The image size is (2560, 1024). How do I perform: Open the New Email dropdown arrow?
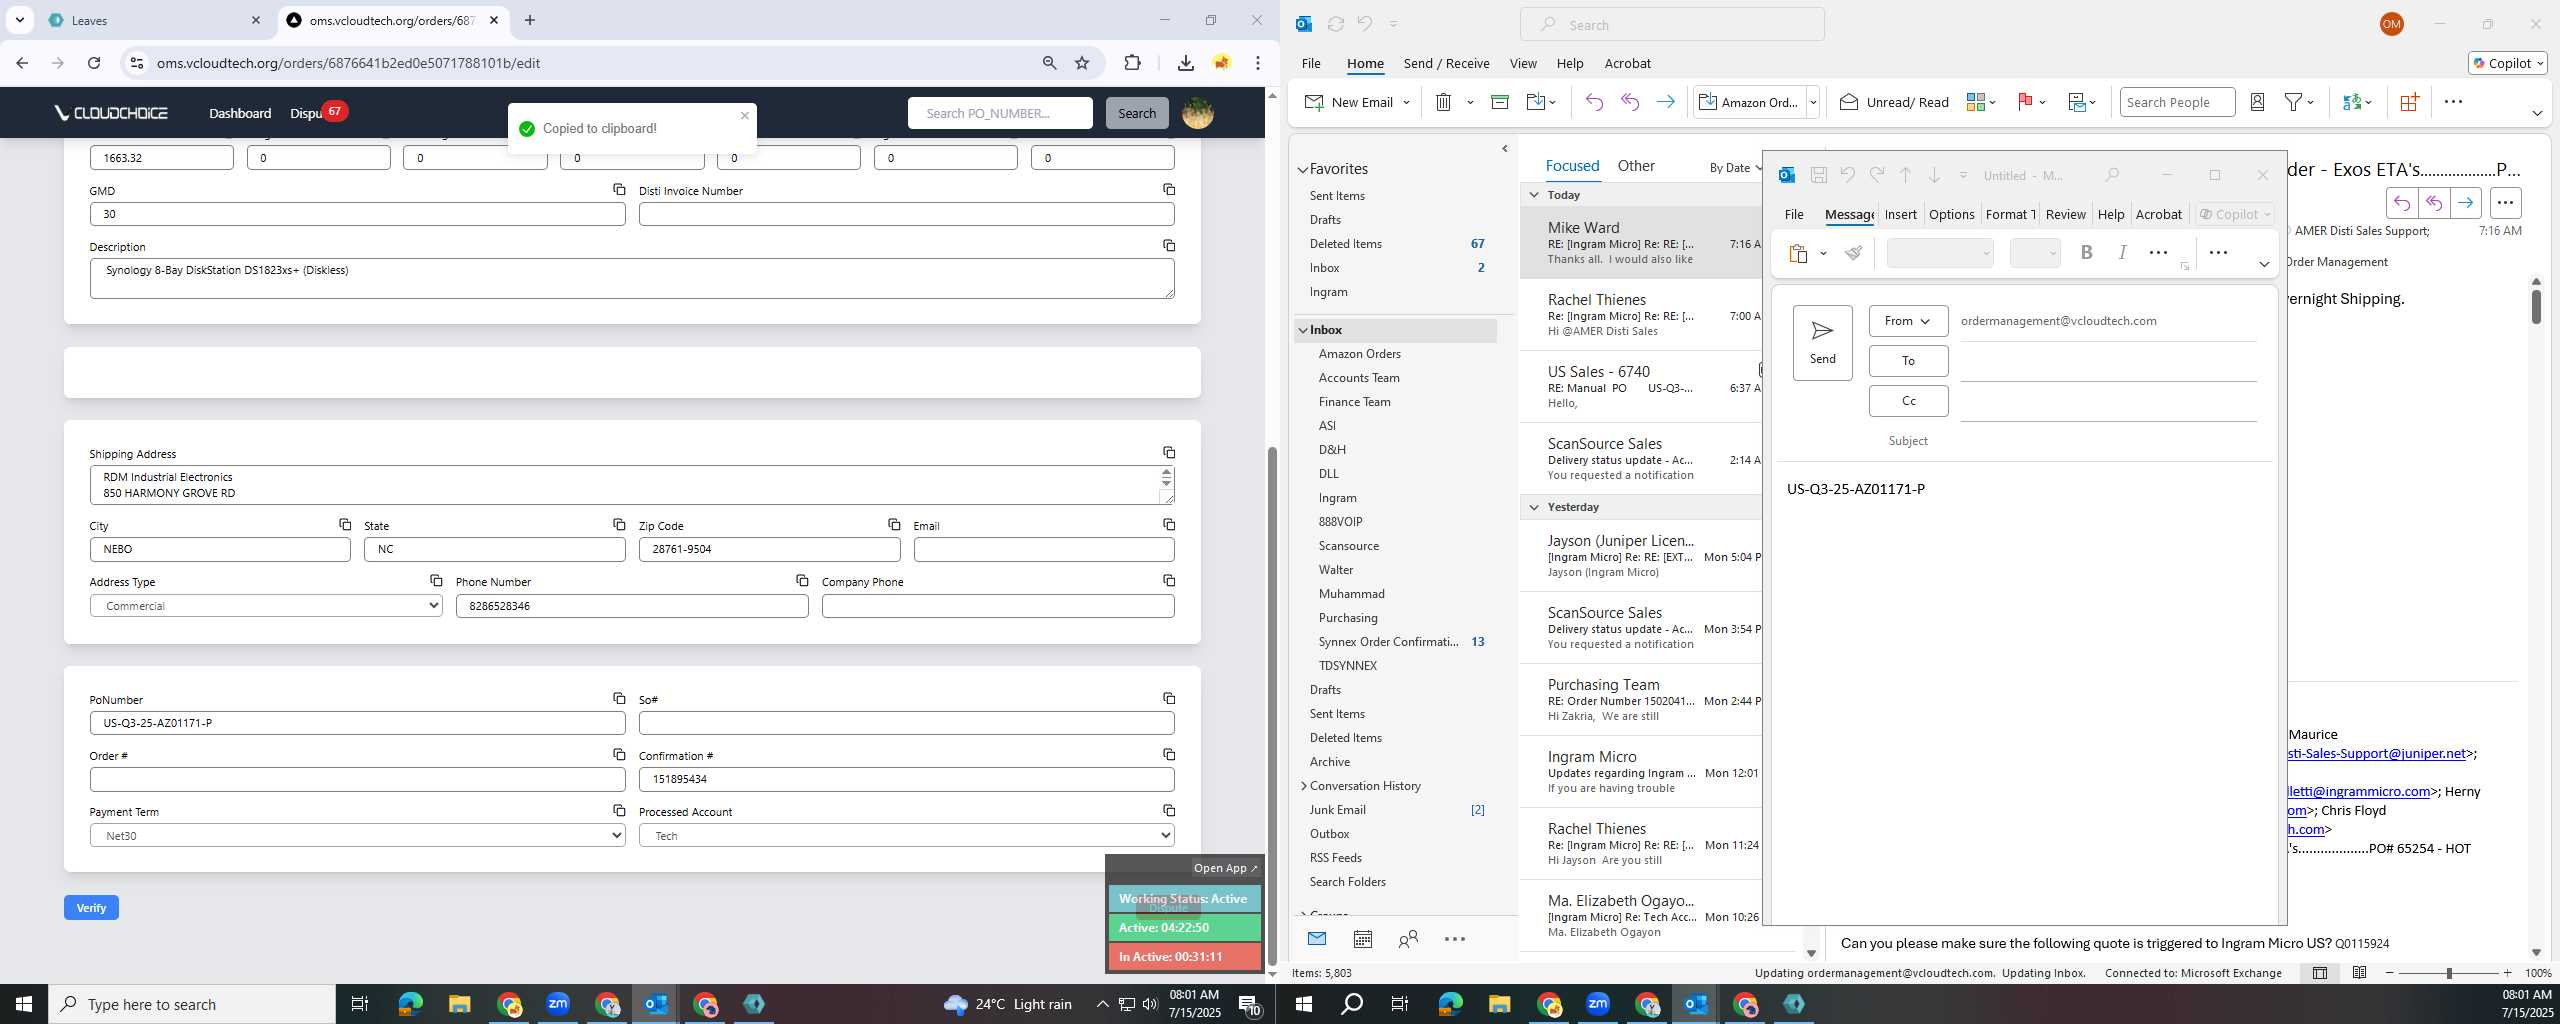1405,102
